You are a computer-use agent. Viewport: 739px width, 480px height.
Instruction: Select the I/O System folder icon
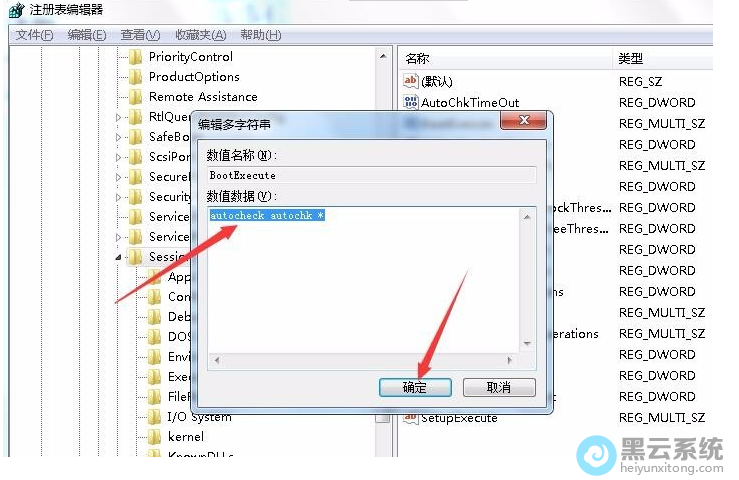[155, 417]
